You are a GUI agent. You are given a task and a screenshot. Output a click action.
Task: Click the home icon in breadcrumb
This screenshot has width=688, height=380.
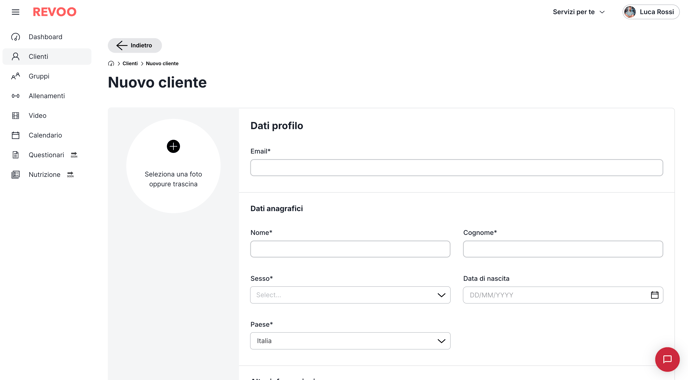(x=111, y=64)
